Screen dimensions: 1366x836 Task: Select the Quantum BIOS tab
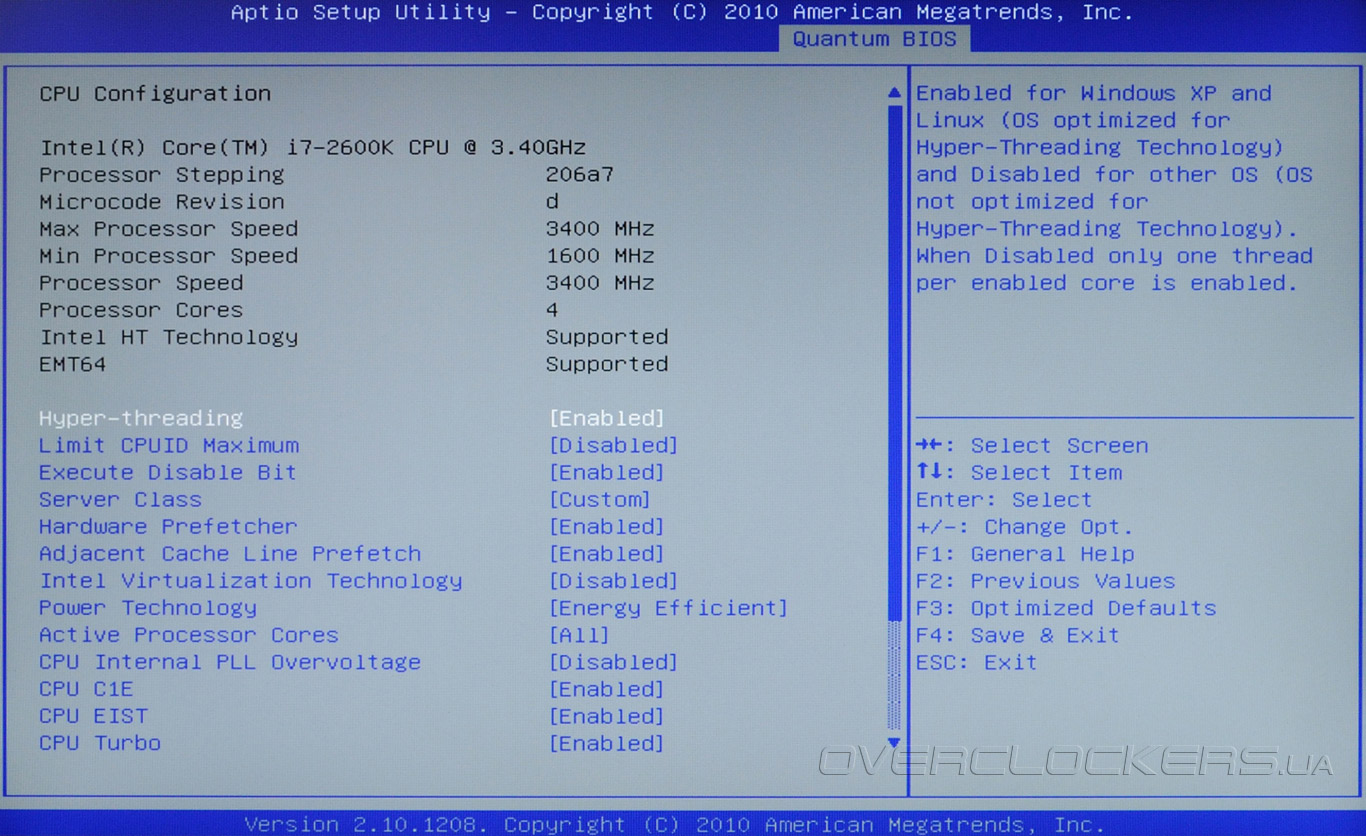(874, 39)
